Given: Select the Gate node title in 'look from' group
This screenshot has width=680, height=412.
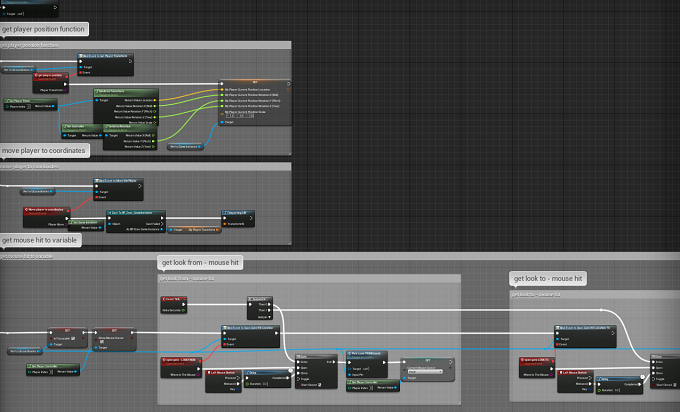Looking at the screenshot, I should (316, 356).
